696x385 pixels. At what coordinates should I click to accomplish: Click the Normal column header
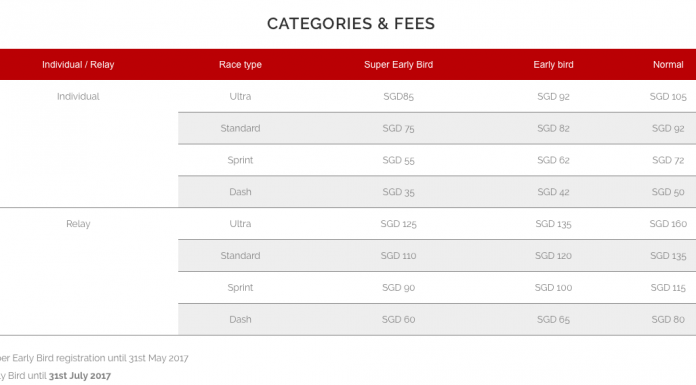tap(668, 65)
